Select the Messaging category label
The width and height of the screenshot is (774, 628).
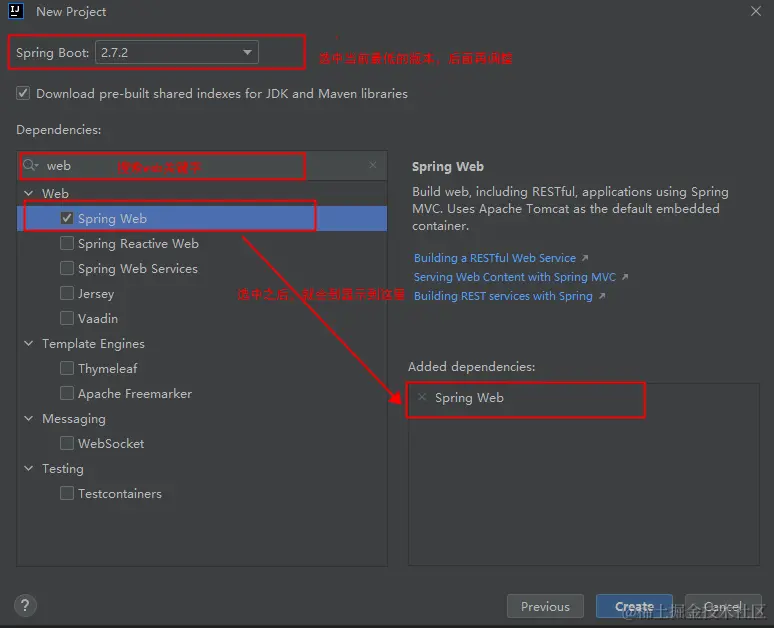(x=74, y=419)
